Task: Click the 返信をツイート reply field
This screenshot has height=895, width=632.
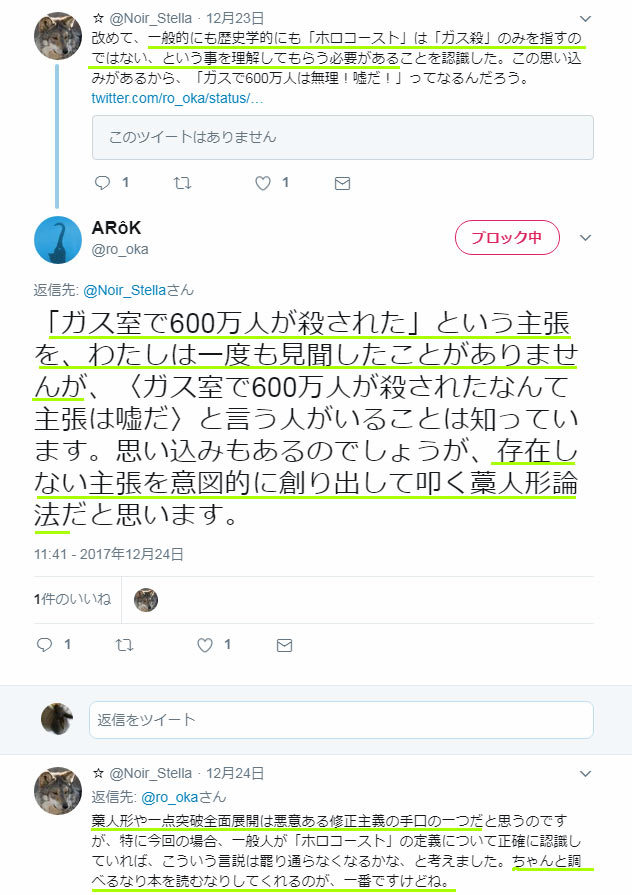Action: [x=341, y=720]
